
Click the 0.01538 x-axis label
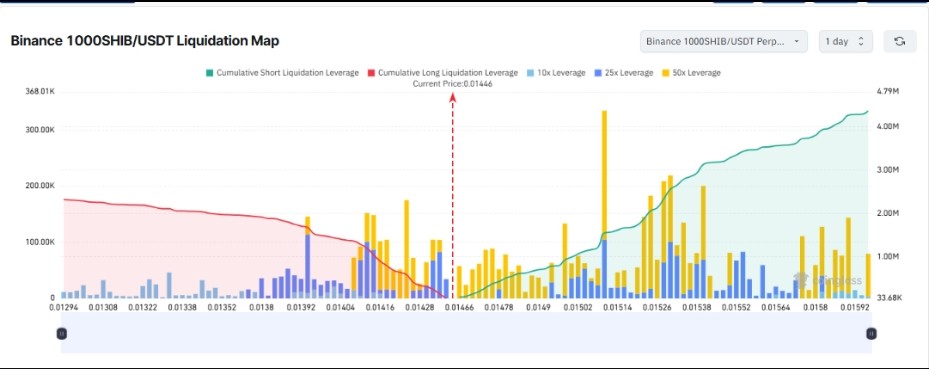[x=696, y=307]
